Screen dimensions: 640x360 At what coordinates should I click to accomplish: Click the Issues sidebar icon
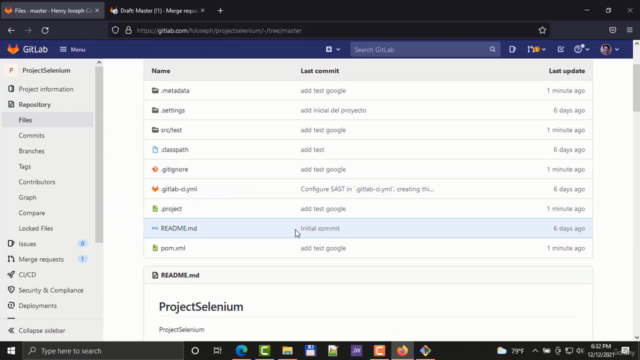[x=11, y=244]
